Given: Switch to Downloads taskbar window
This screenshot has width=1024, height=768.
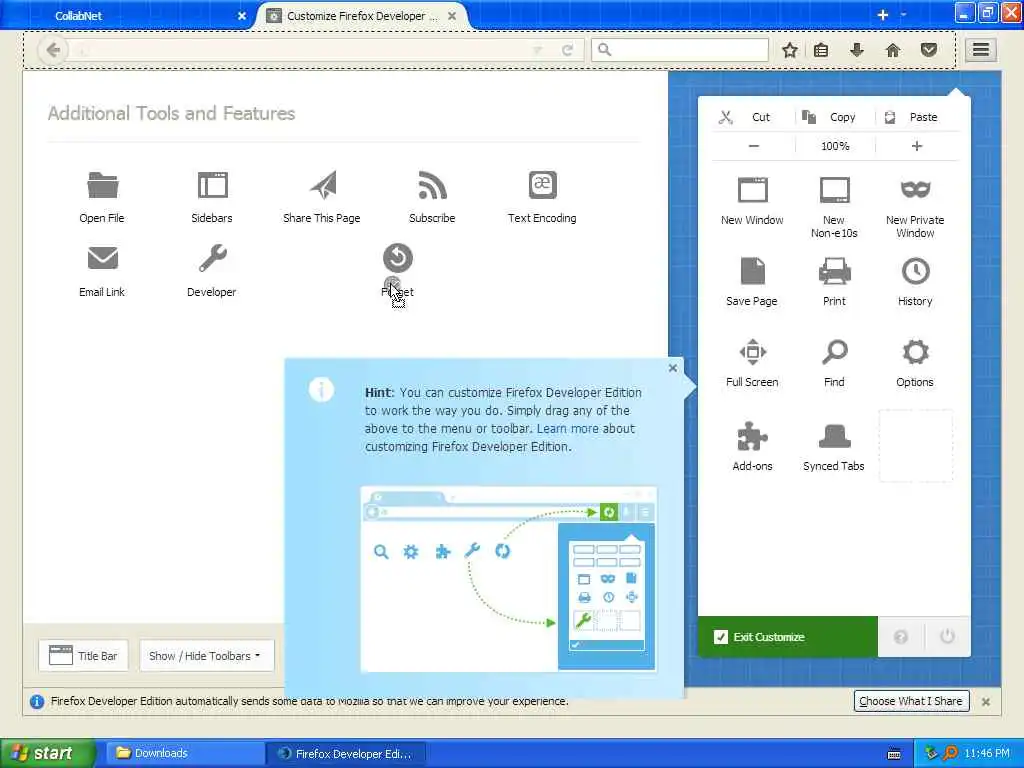Looking at the screenshot, I should 185,754.
